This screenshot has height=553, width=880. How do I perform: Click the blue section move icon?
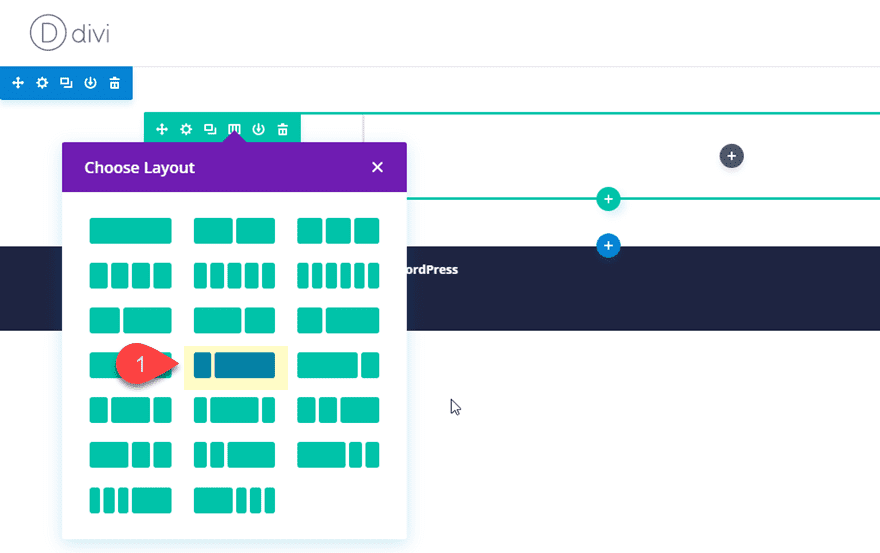[18, 83]
